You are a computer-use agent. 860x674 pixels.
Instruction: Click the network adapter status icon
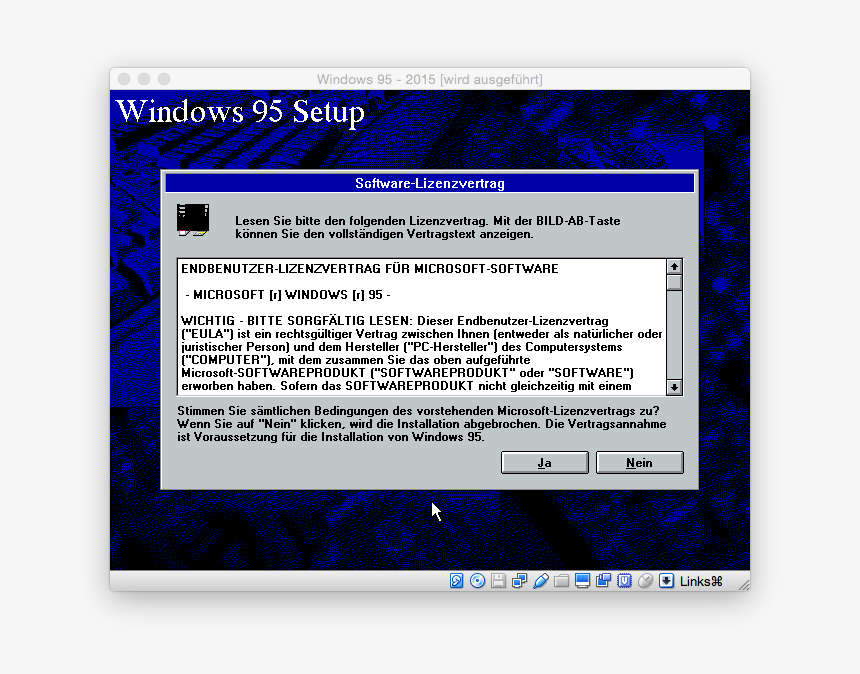pos(519,580)
